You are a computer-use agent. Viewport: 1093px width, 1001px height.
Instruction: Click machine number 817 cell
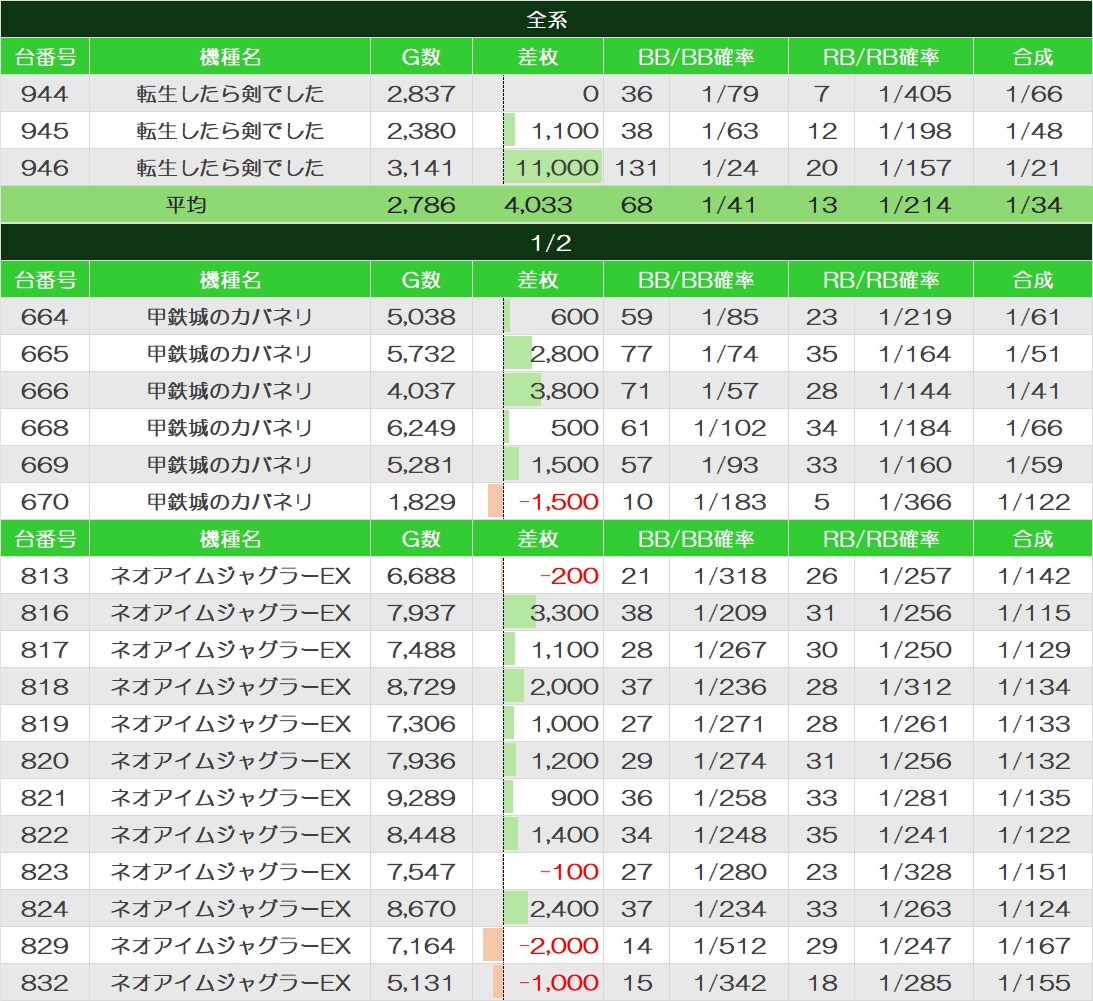[x=45, y=650]
